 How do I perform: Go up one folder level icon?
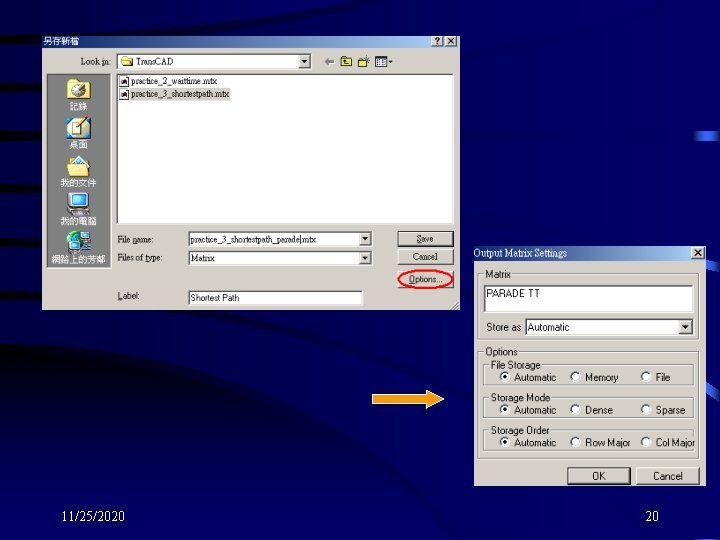(x=346, y=61)
